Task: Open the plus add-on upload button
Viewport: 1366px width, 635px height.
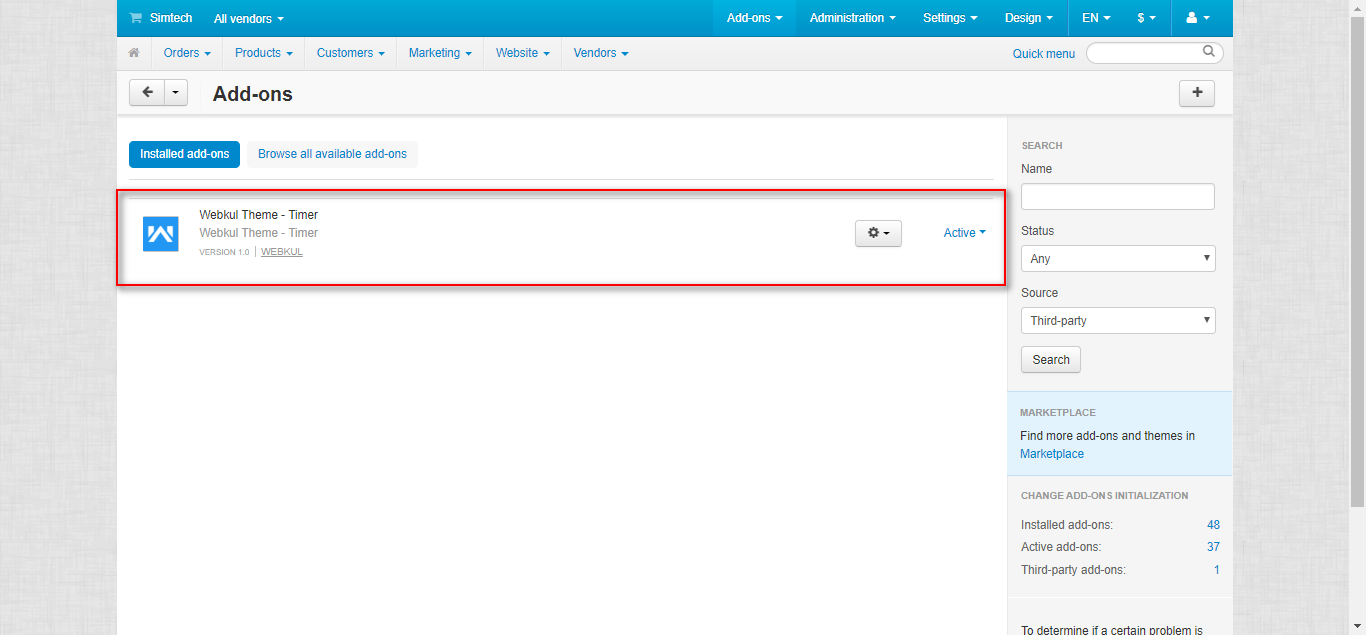Action: pos(1197,93)
